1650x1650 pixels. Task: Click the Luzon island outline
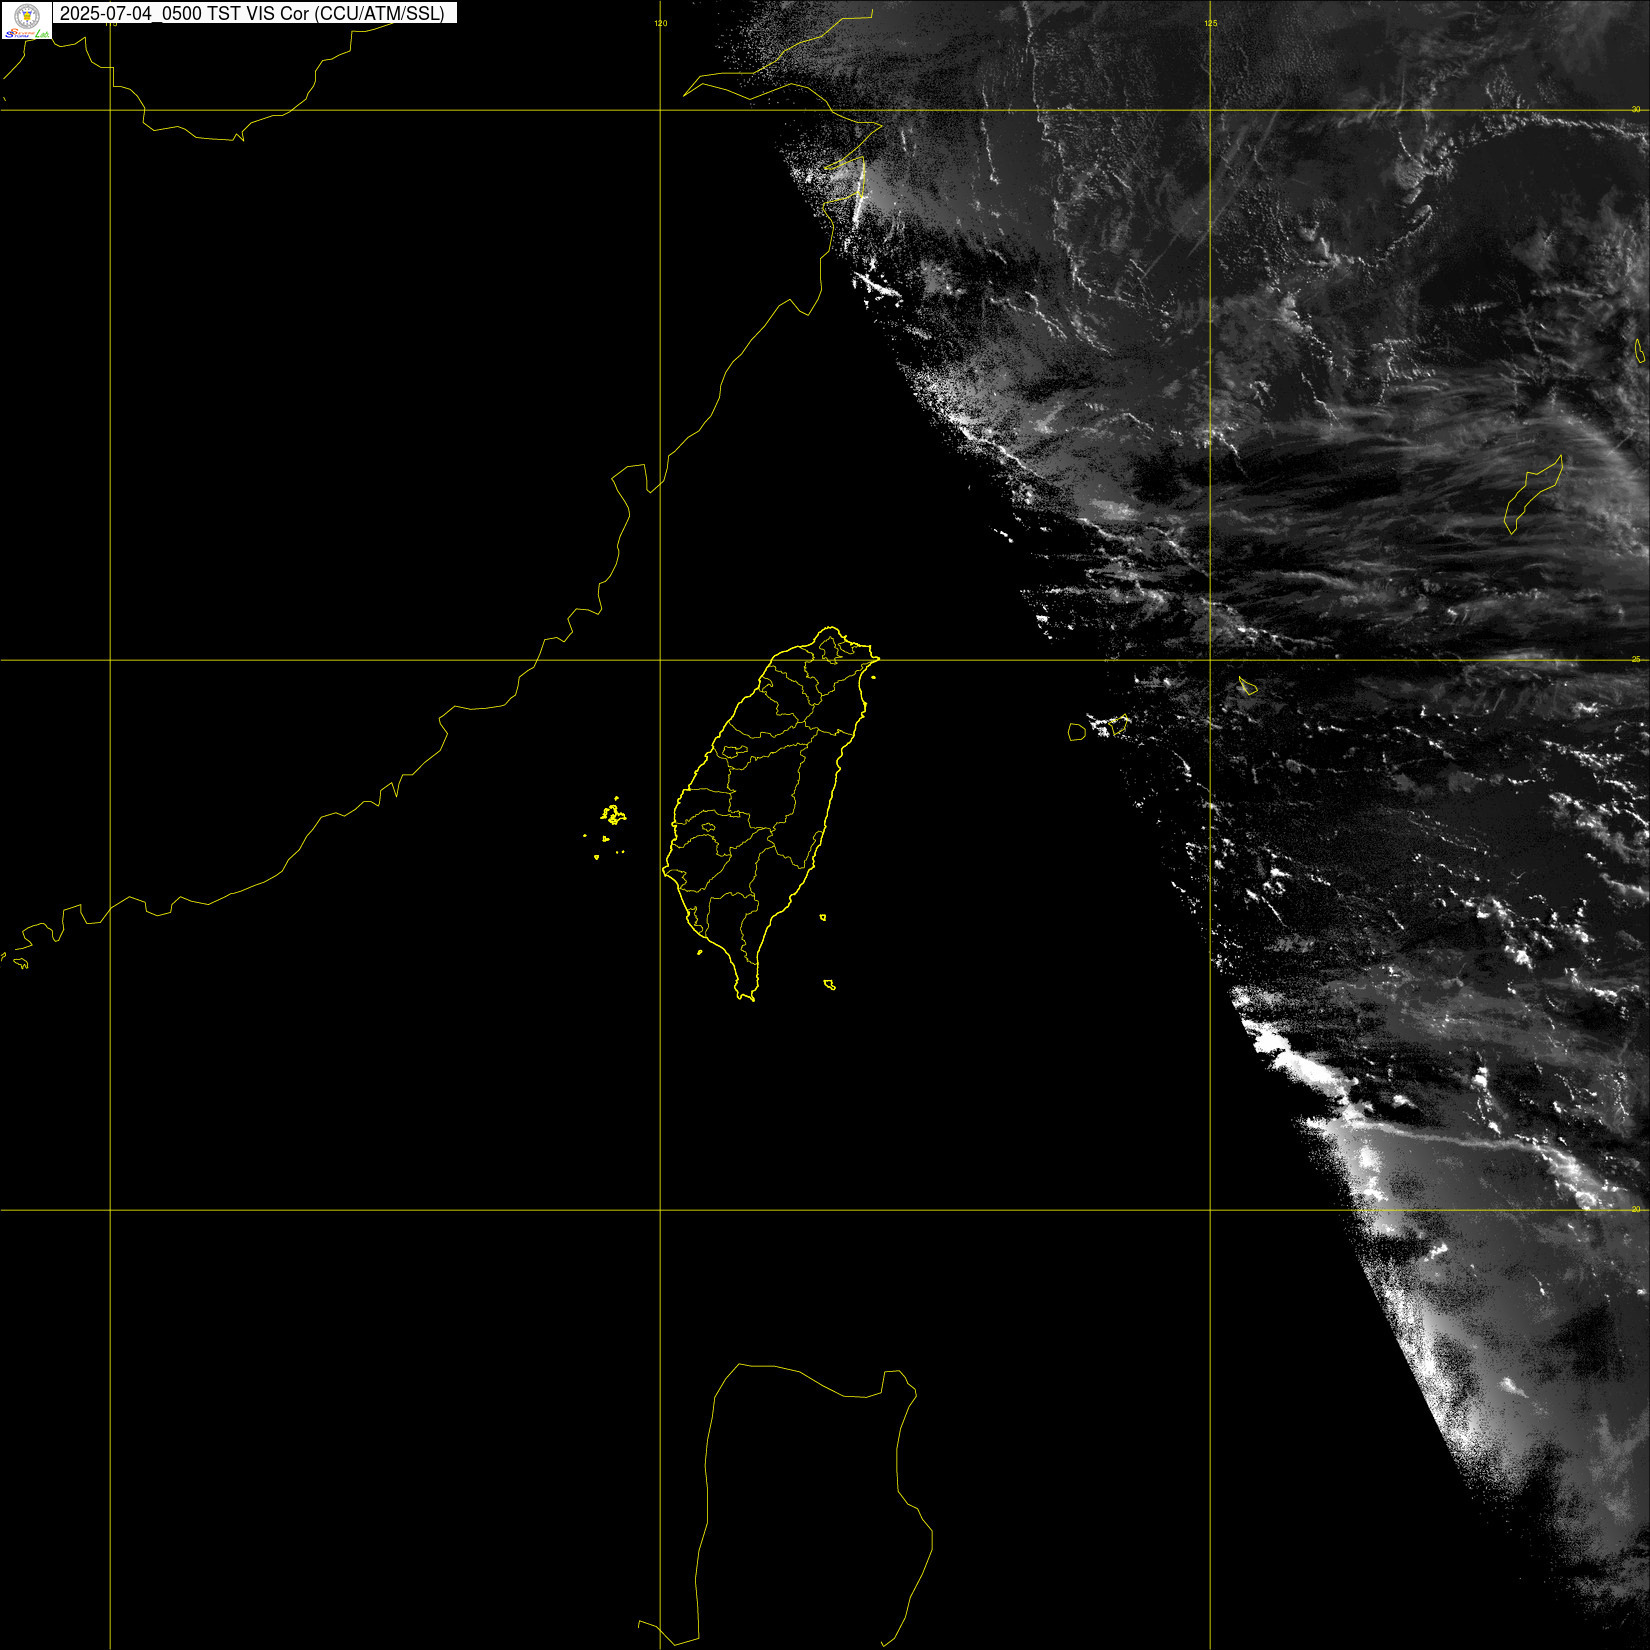pyautogui.click(x=786, y=1505)
